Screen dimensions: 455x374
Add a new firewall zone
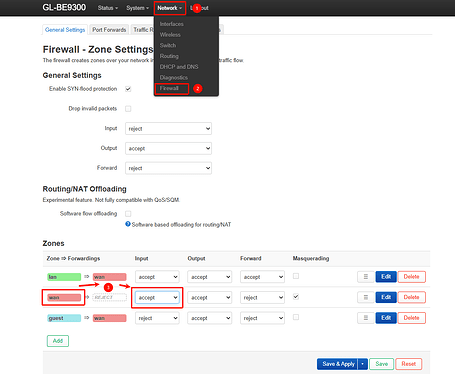point(58,341)
